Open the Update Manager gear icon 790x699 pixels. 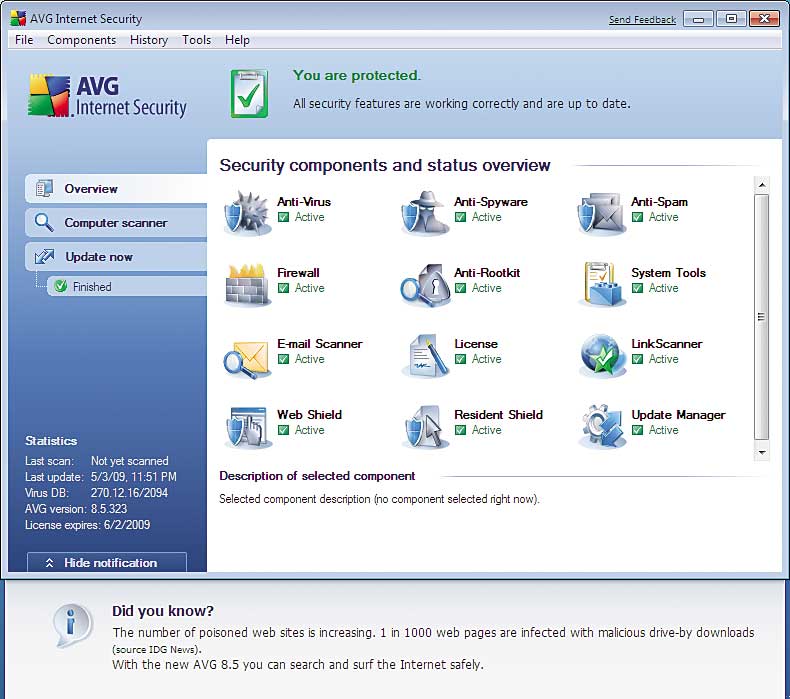(x=602, y=427)
